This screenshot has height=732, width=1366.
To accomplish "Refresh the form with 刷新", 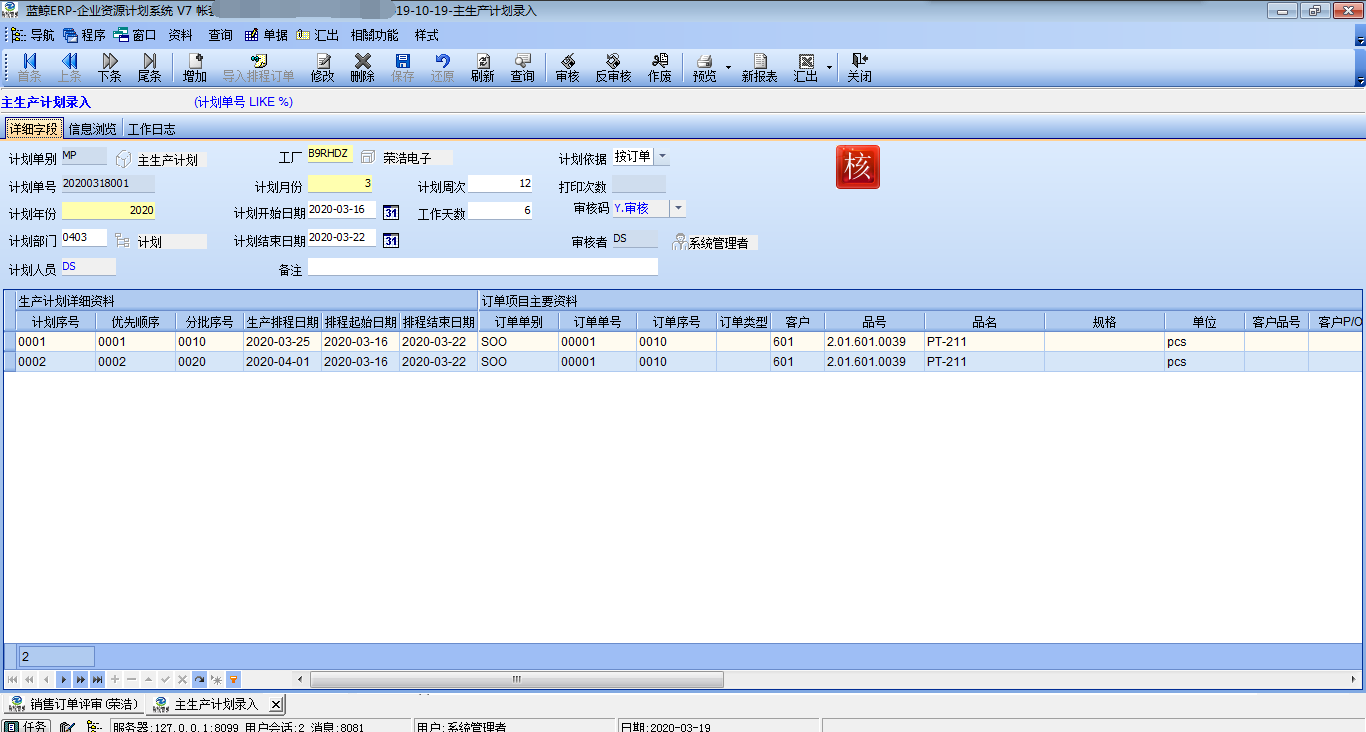I will coord(483,67).
